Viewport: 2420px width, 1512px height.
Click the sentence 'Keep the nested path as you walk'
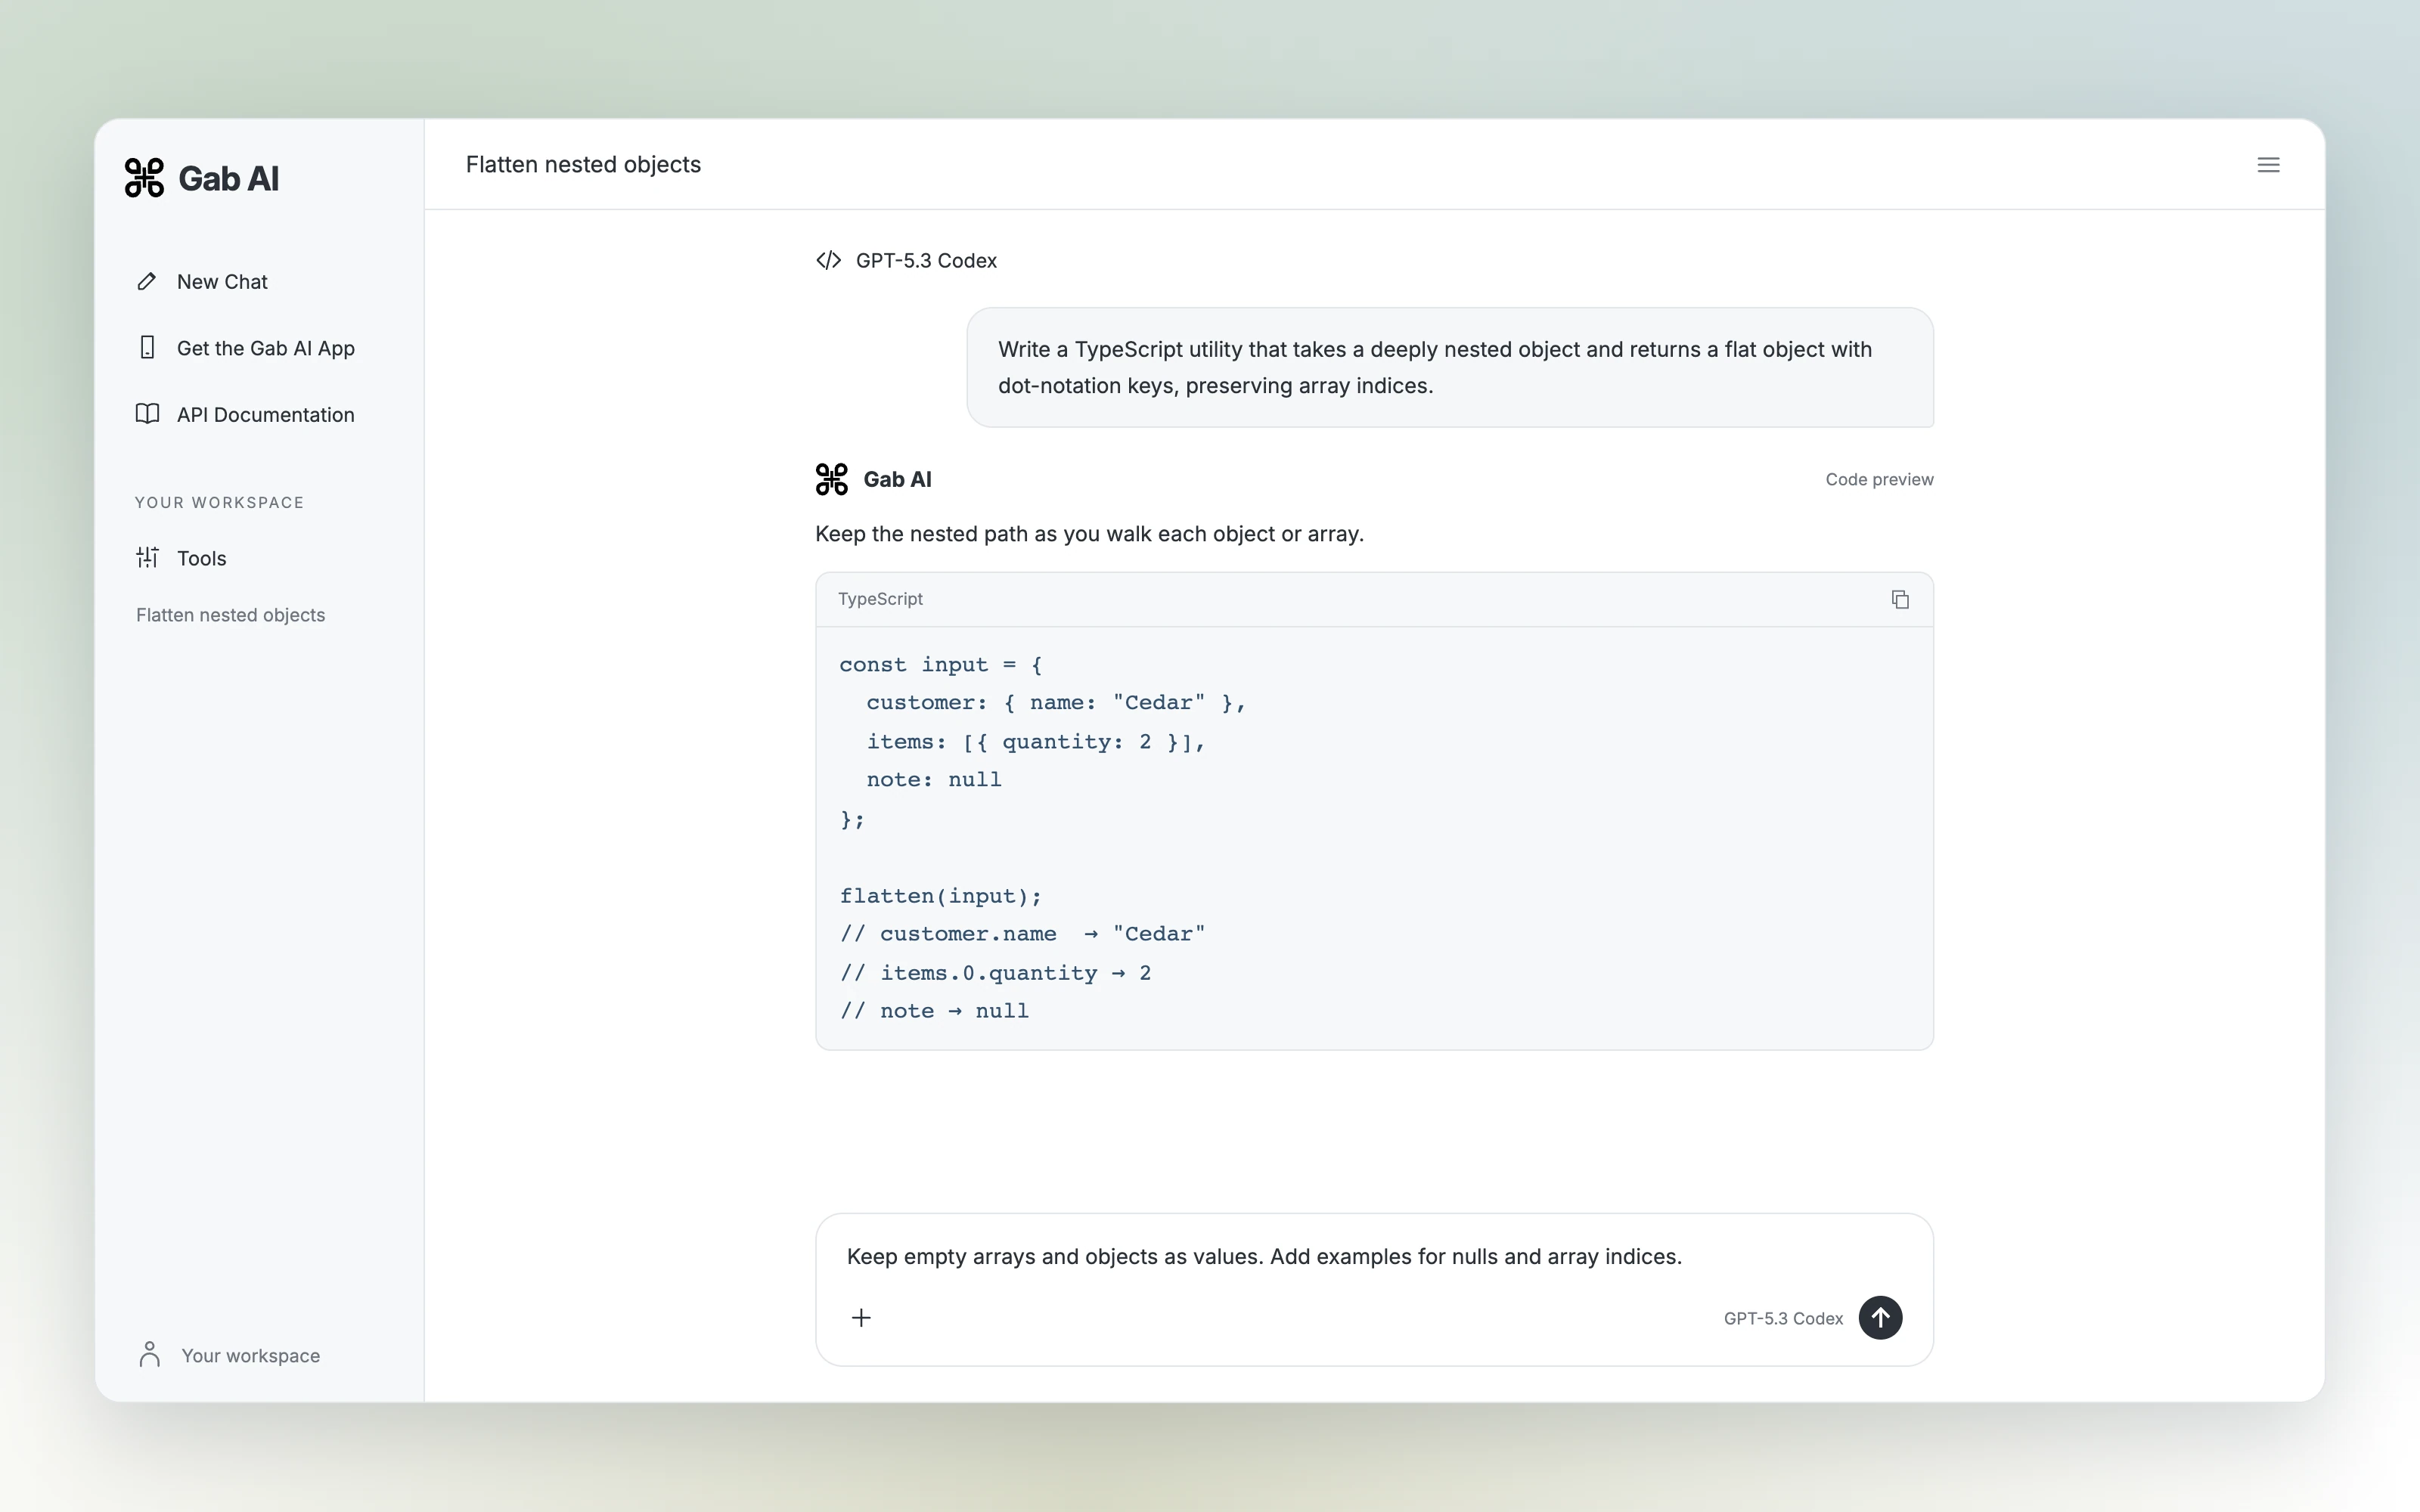[1089, 534]
